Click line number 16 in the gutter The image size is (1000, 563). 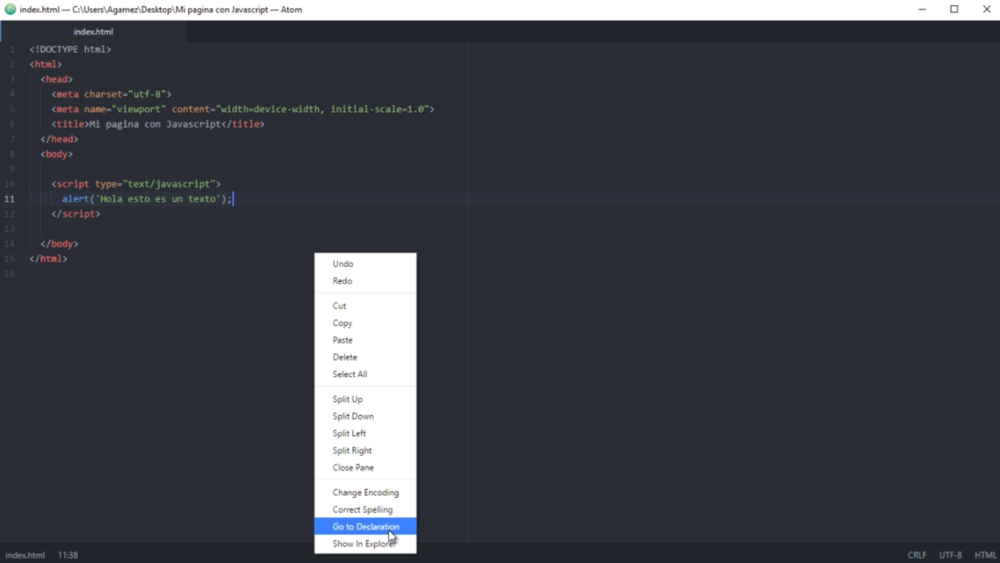10,274
